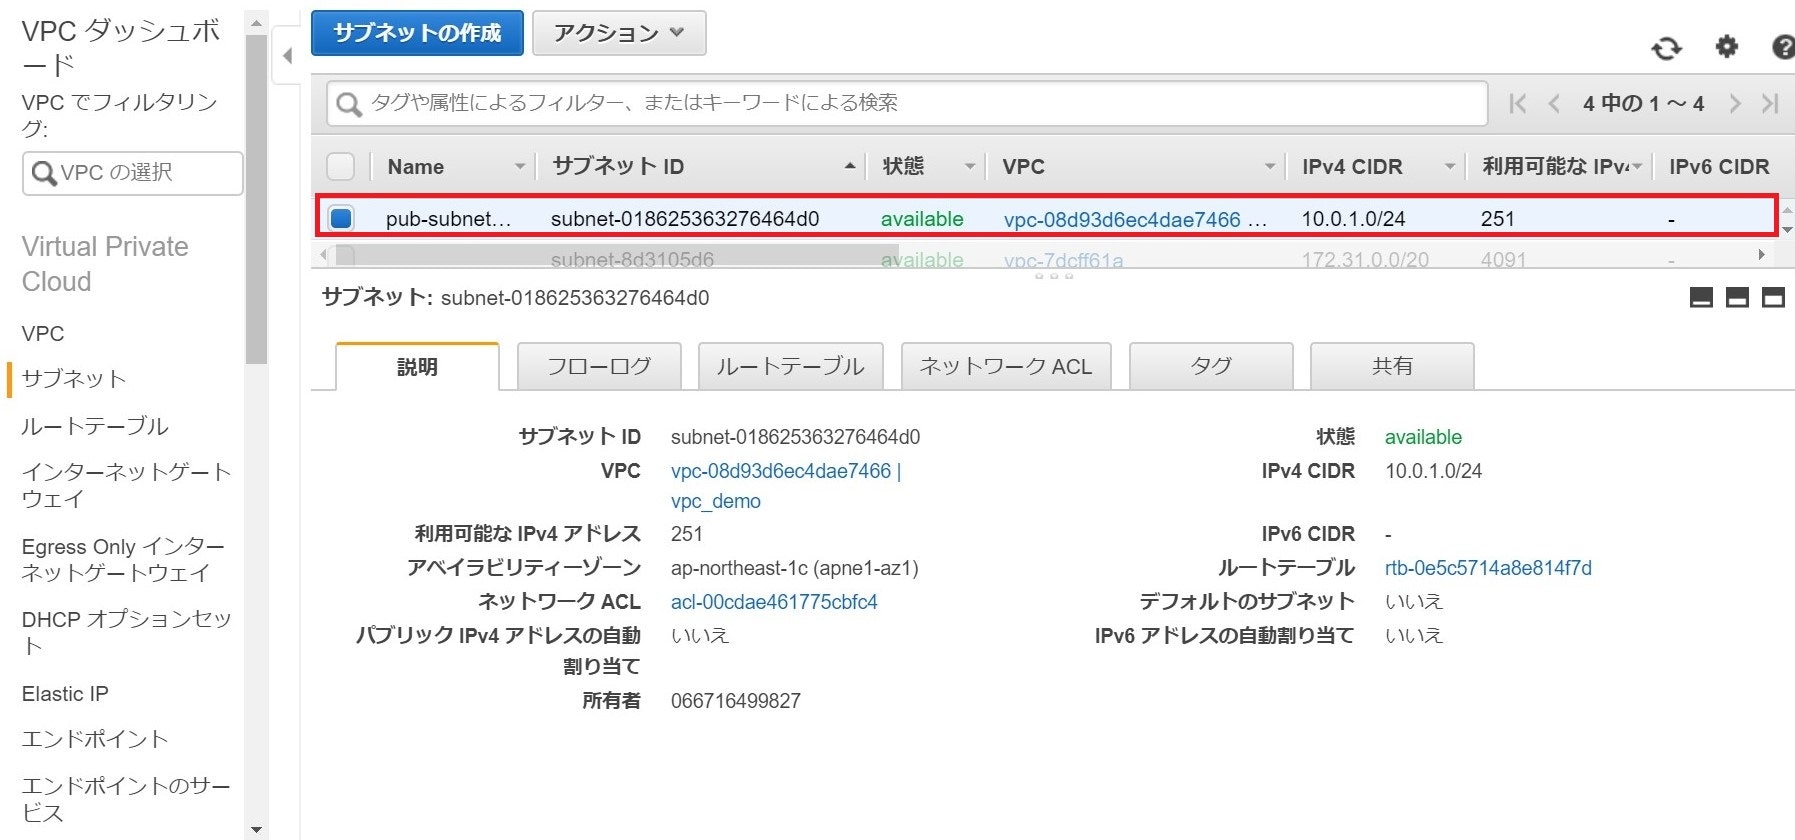Maximize details pane with last layout icon
This screenshot has height=840, width=1795.
click(x=1773, y=298)
